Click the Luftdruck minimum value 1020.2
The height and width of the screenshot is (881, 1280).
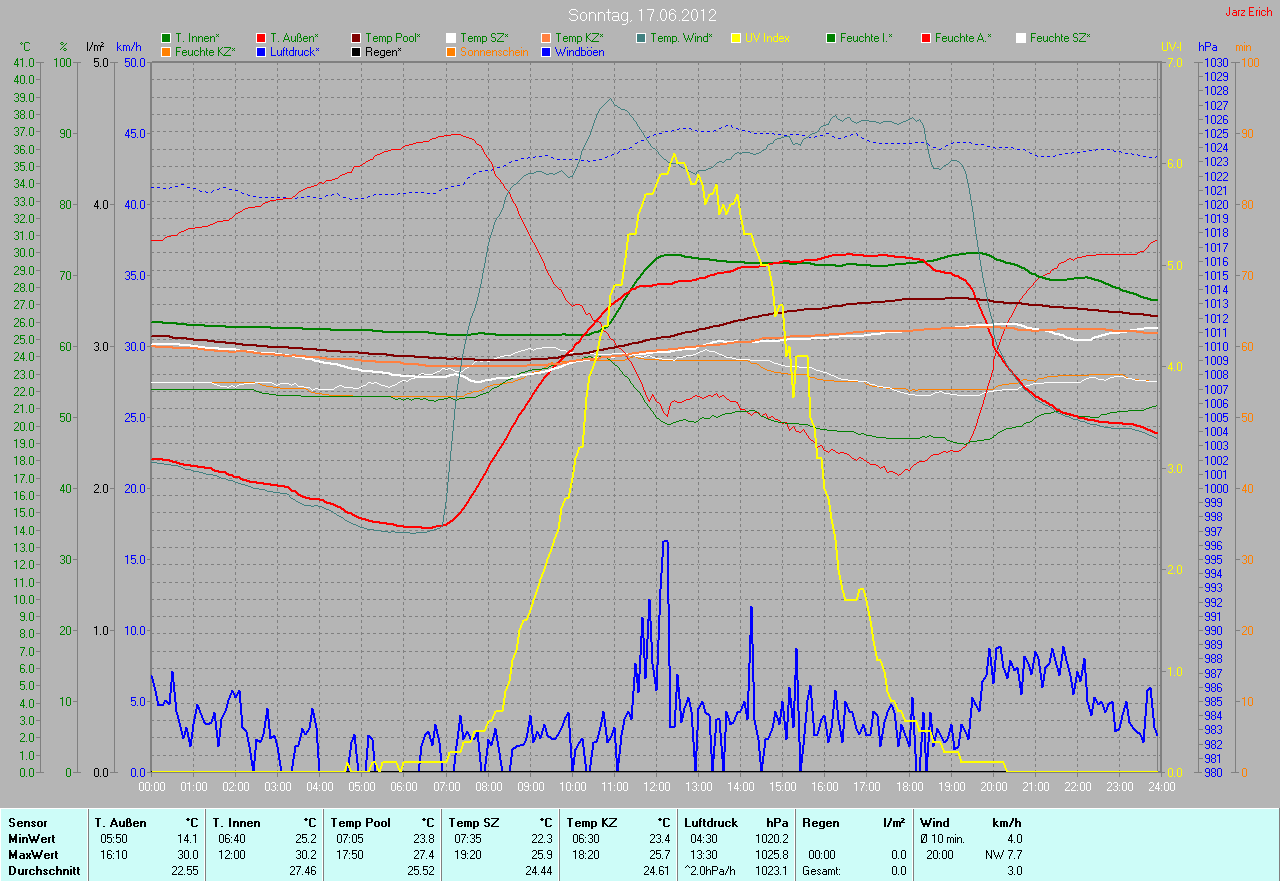tap(772, 839)
